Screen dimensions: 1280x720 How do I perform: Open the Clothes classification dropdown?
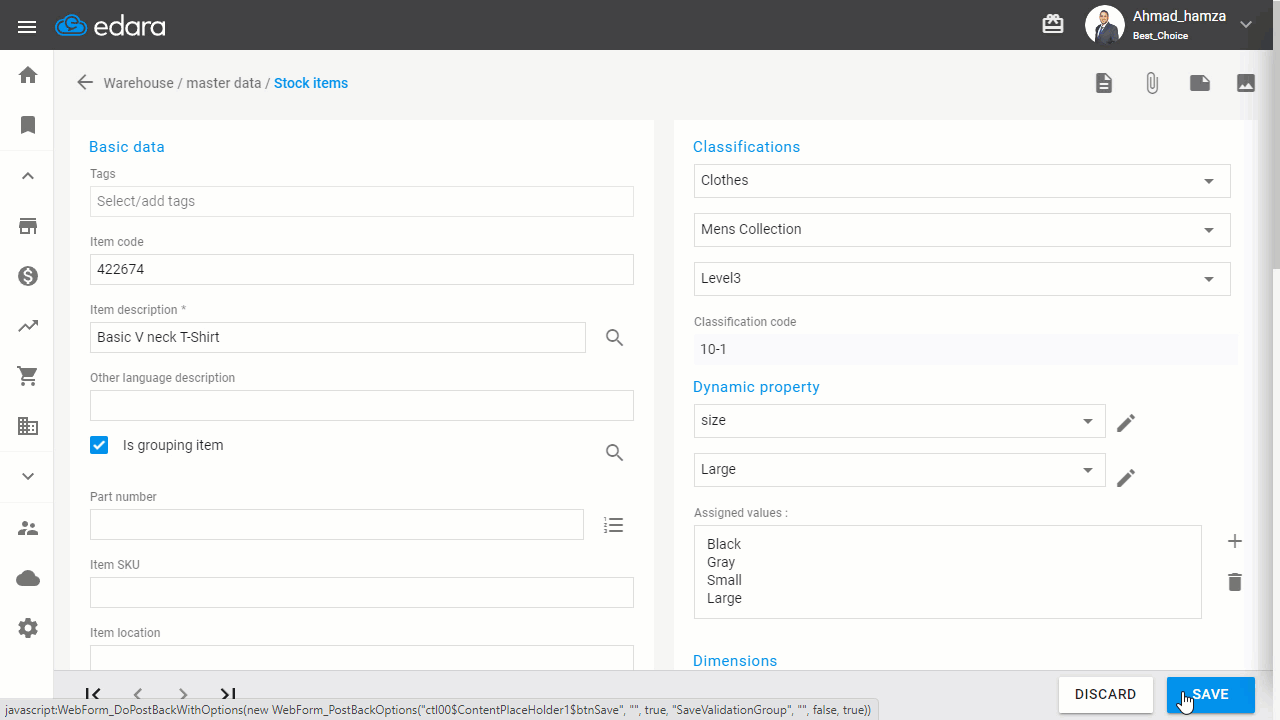962,181
